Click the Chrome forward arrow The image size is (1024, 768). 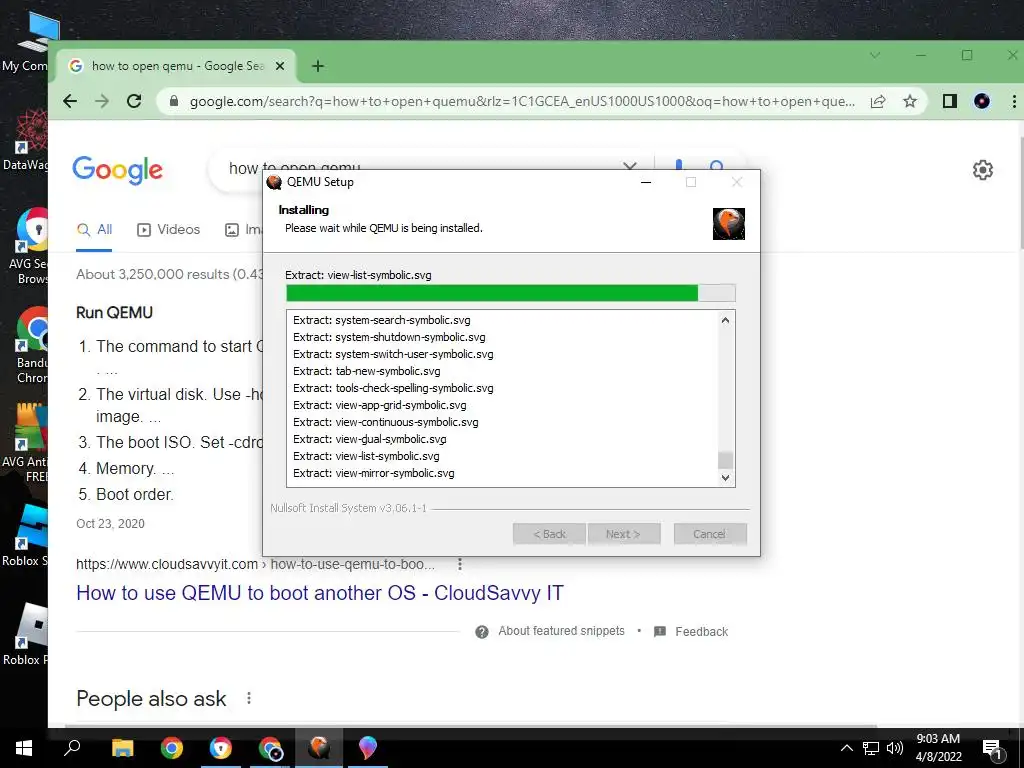[x=102, y=101]
